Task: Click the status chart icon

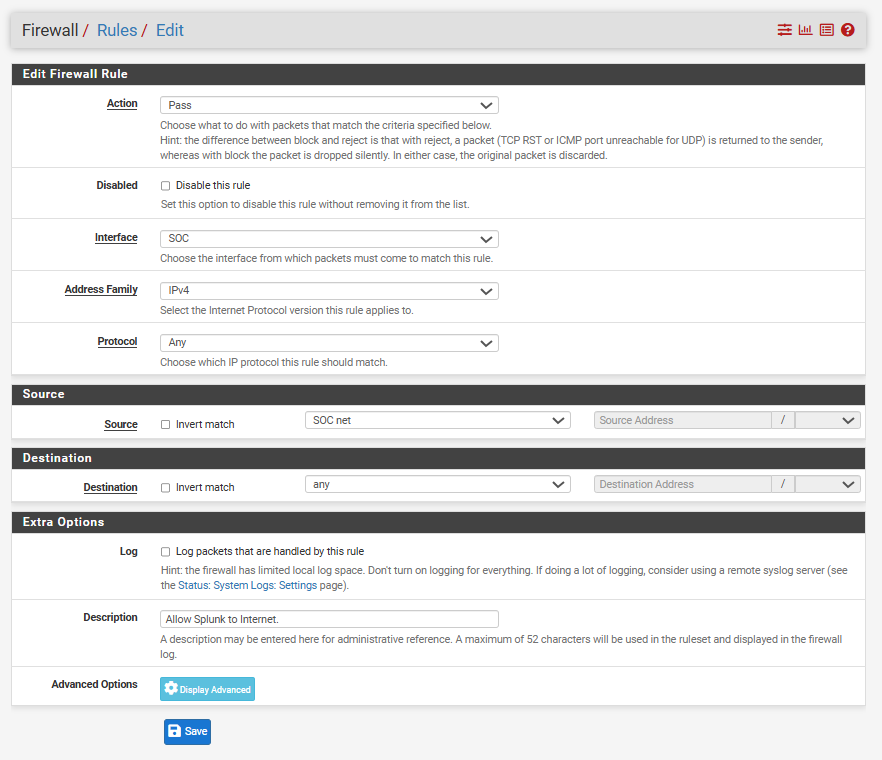Action: 805,30
